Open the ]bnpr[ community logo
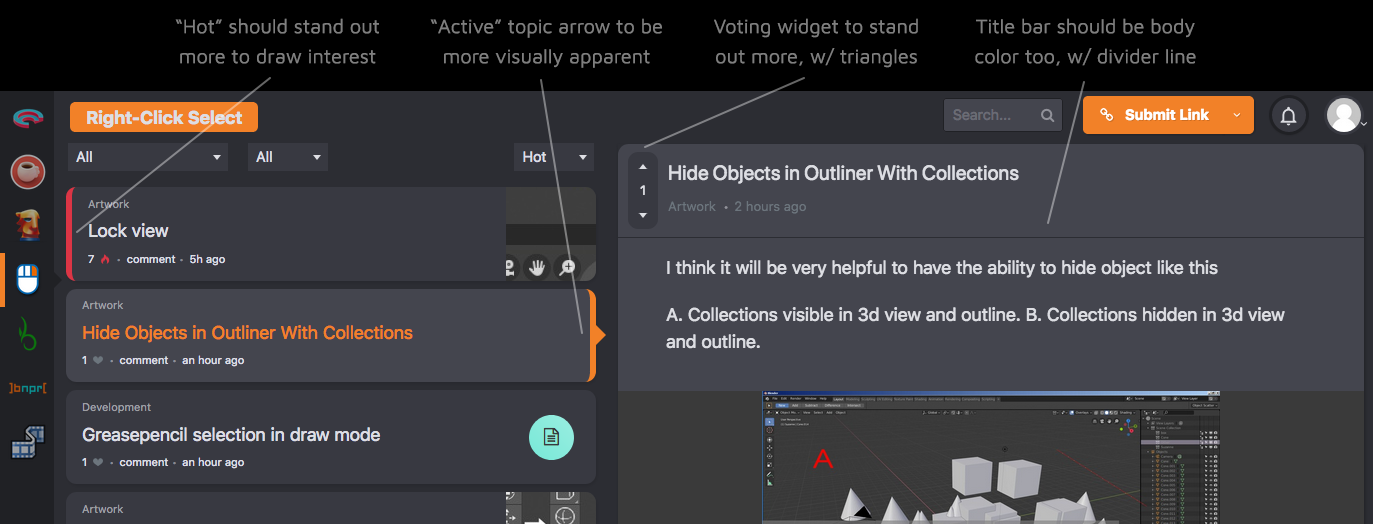This screenshot has height=524, width=1373. (28, 388)
